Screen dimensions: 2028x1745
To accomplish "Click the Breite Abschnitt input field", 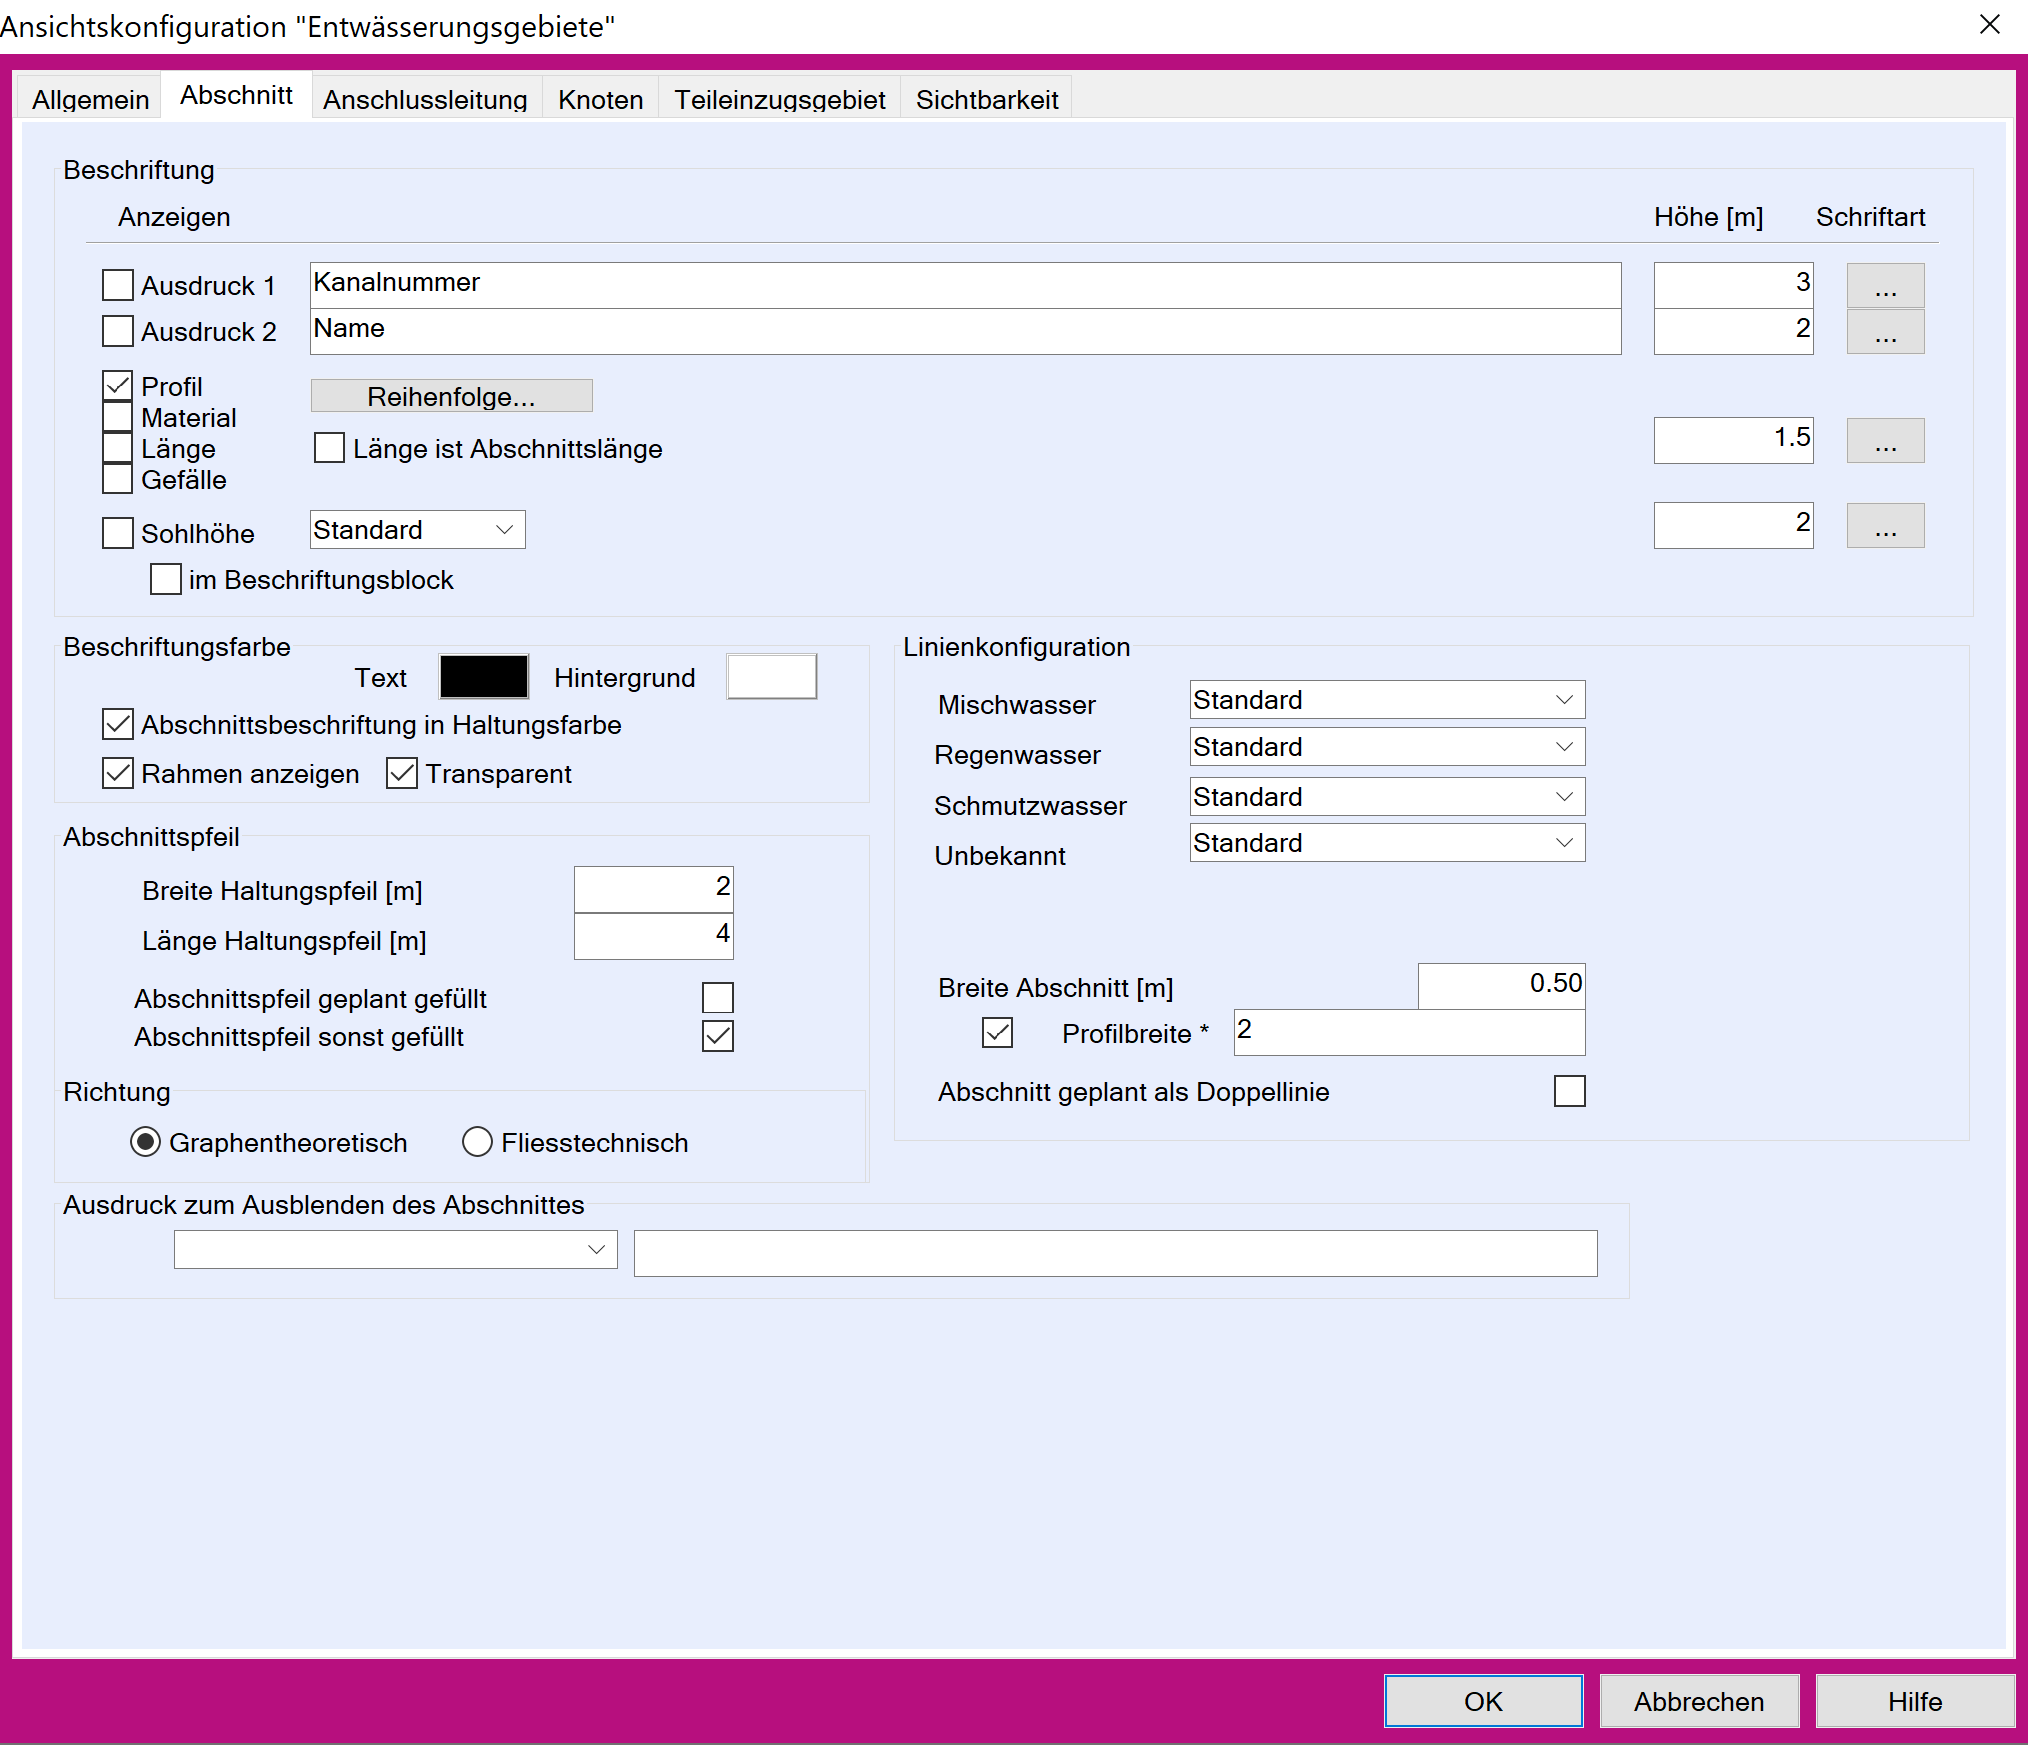I will 1501,984.
